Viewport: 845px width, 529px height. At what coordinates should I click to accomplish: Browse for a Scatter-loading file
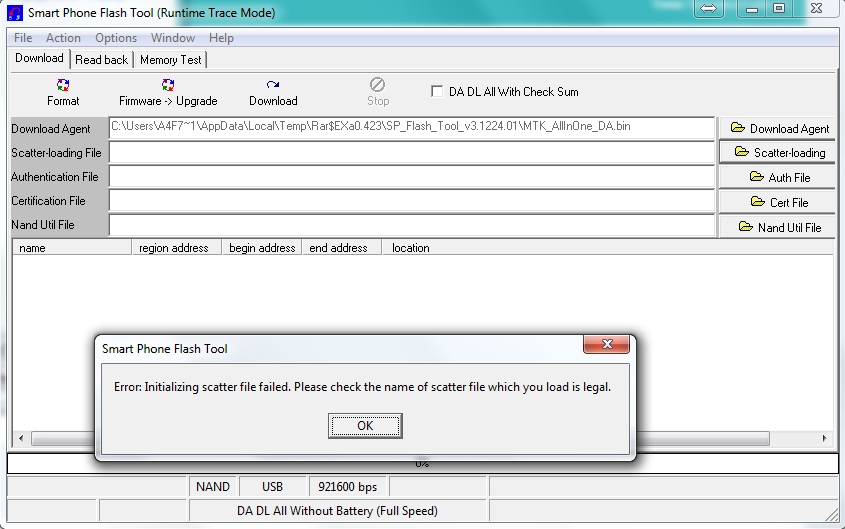tap(779, 153)
